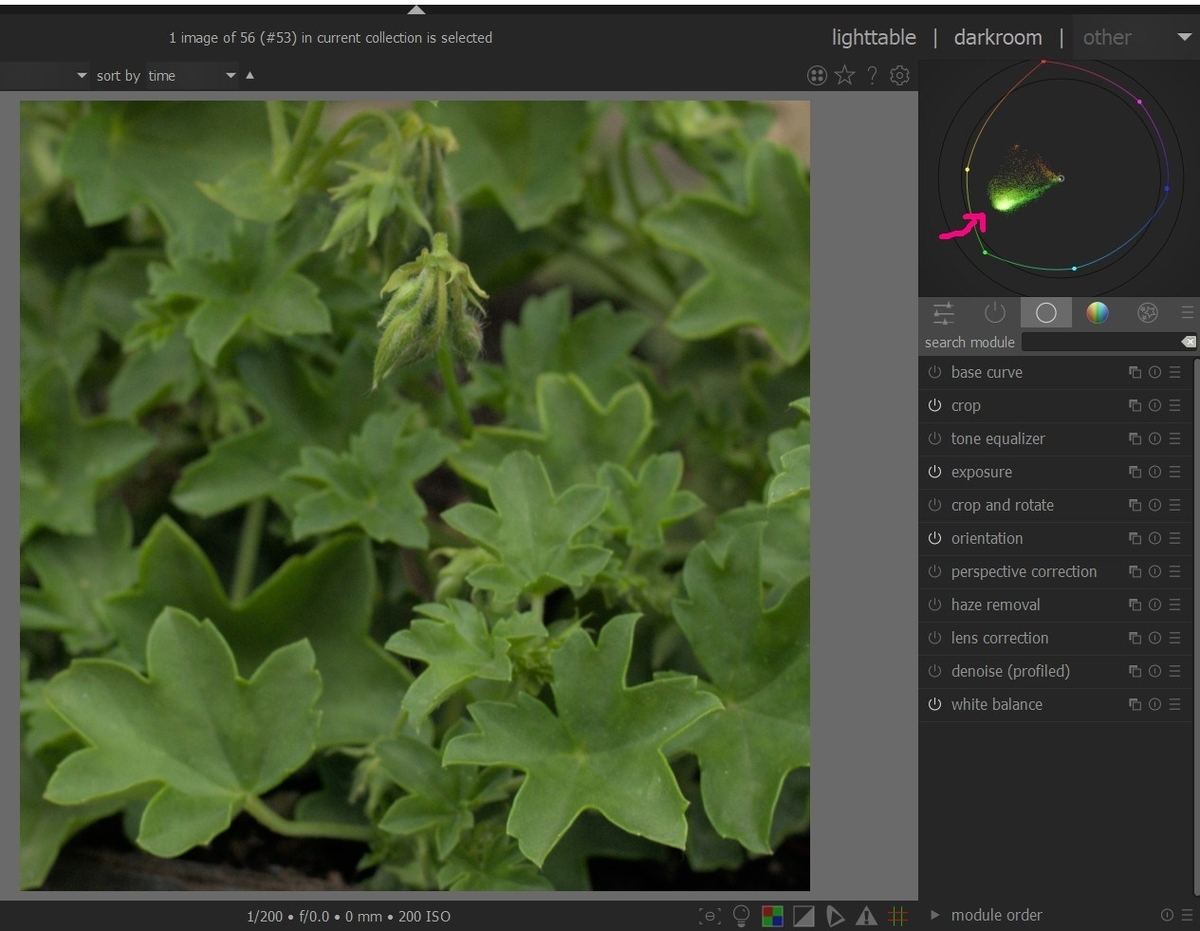Show active modules power tab

coord(994,313)
